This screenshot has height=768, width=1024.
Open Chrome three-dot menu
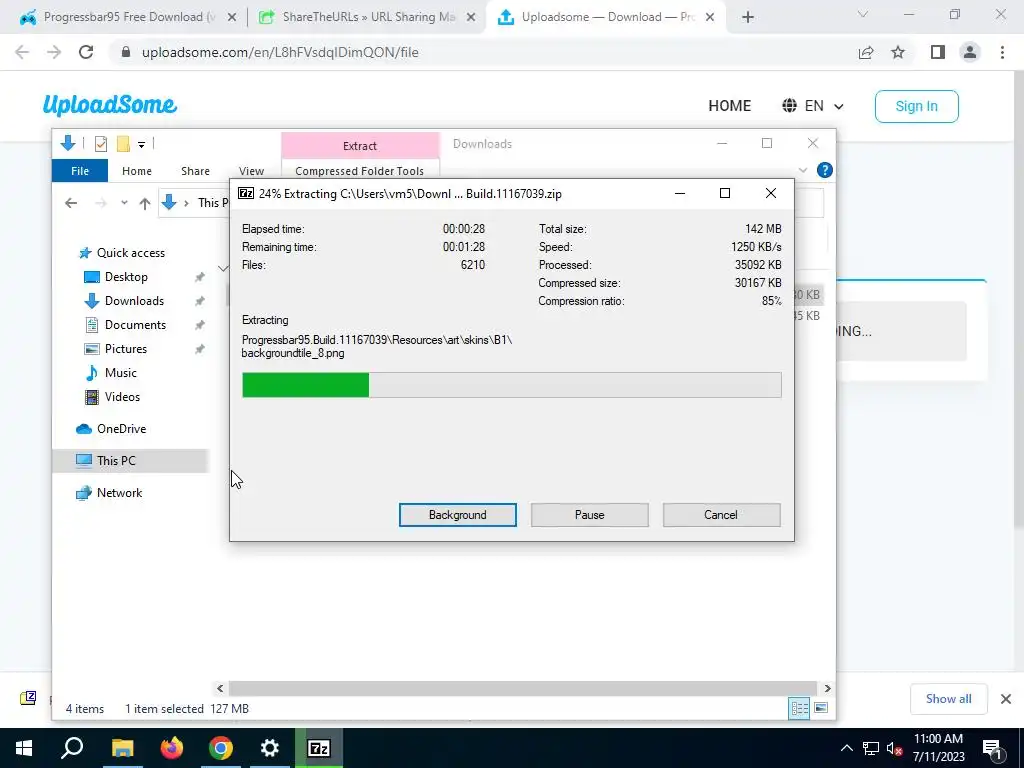1002,52
